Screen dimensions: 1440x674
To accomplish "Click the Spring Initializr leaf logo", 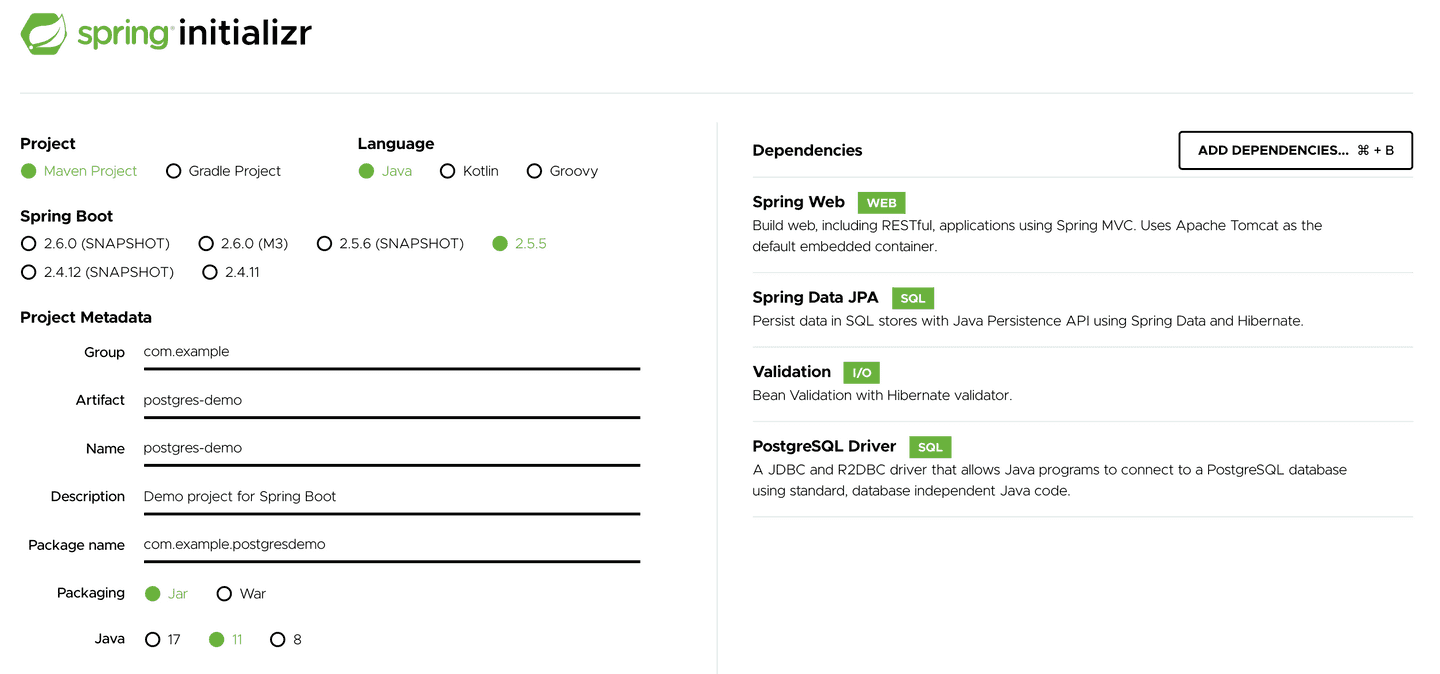I will coord(44,34).
